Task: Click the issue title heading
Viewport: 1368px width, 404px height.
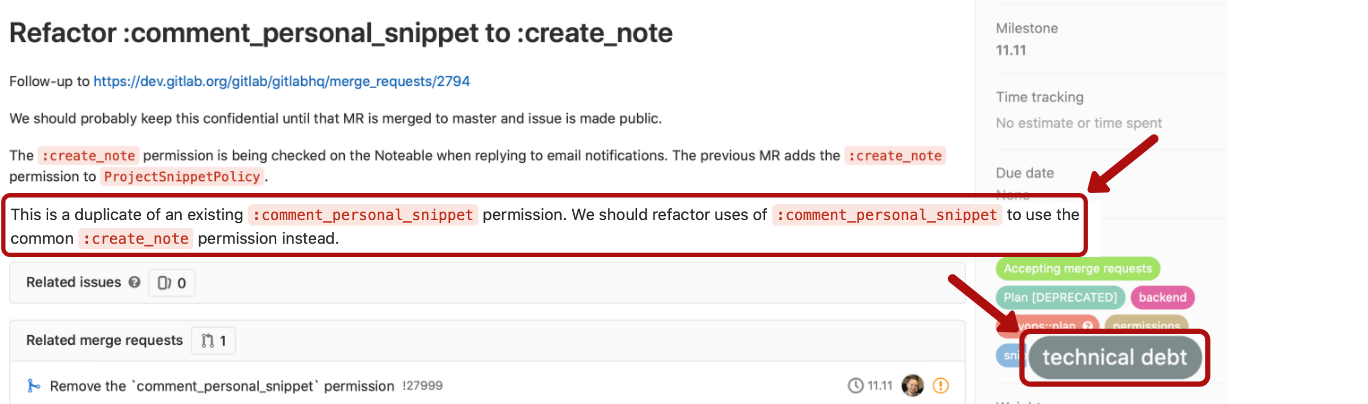Action: coord(341,33)
